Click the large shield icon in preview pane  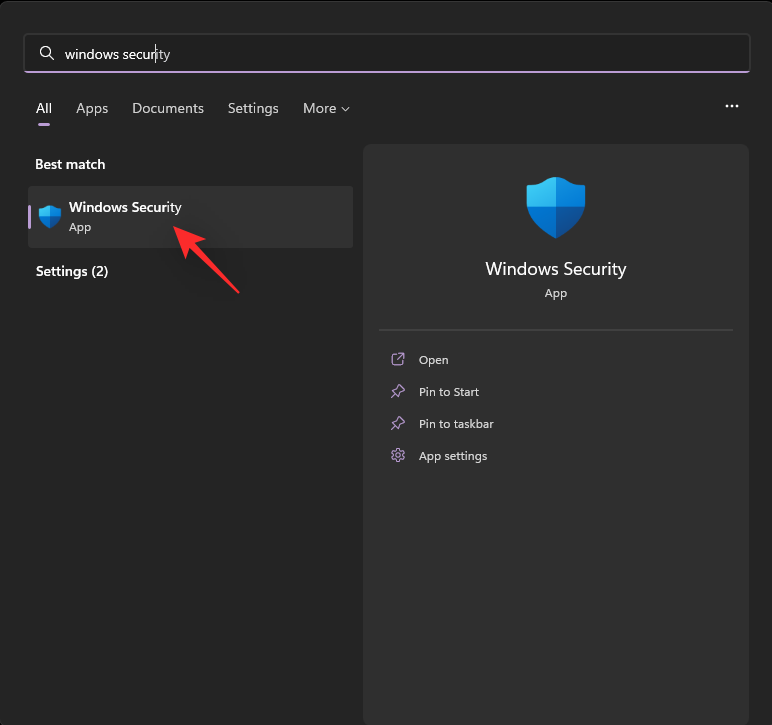pyautogui.click(x=556, y=207)
